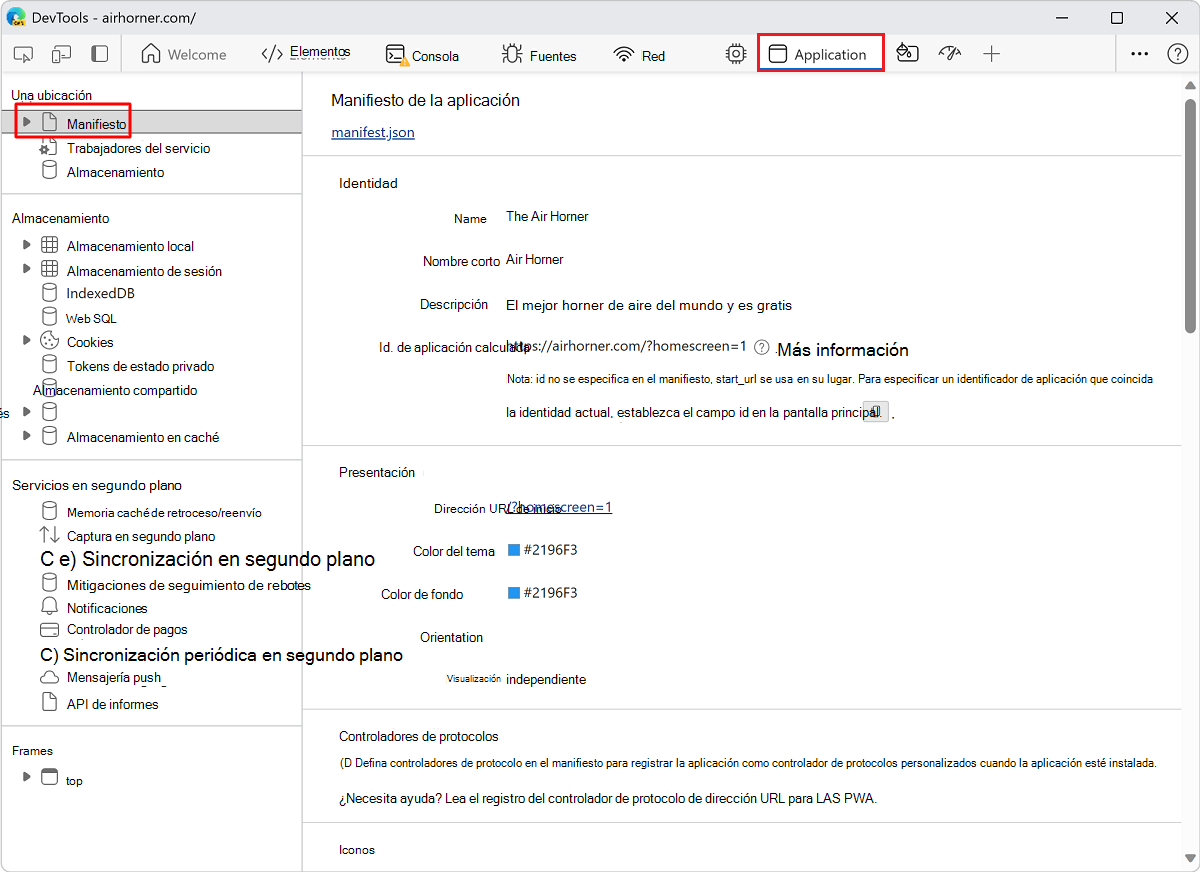Expand the top frame arrow
The width and height of the screenshot is (1200, 872).
(x=27, y=776)
